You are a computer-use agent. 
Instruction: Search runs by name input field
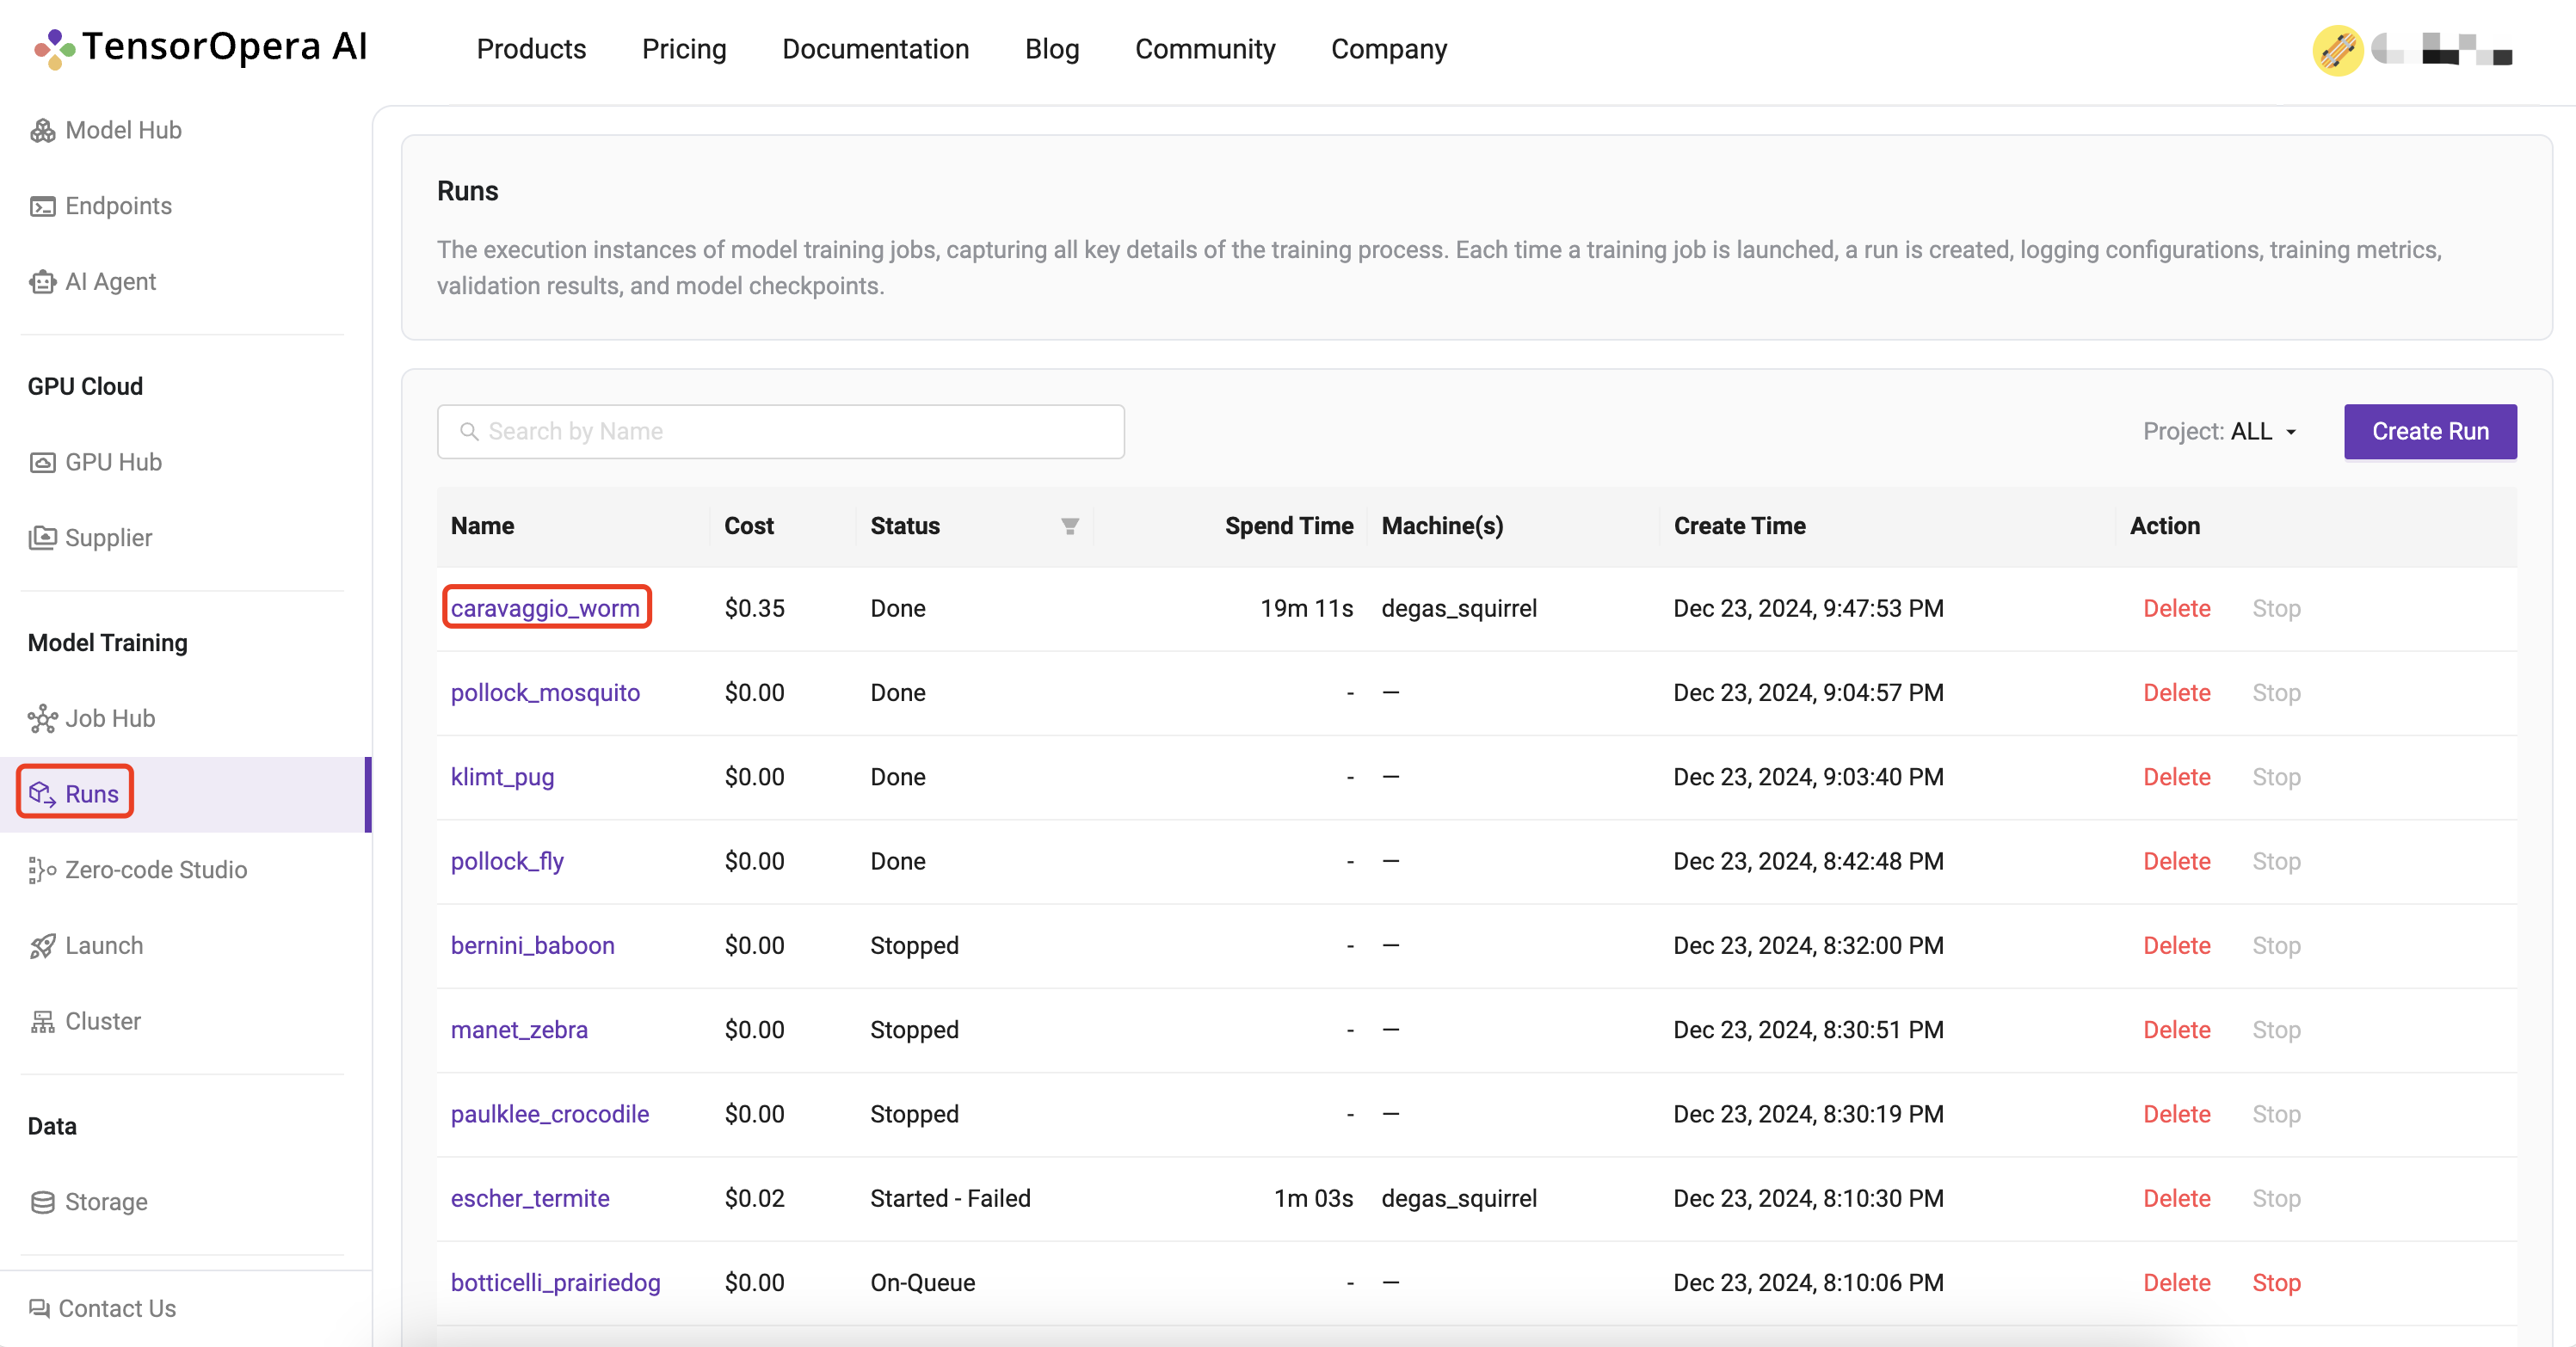780,431
